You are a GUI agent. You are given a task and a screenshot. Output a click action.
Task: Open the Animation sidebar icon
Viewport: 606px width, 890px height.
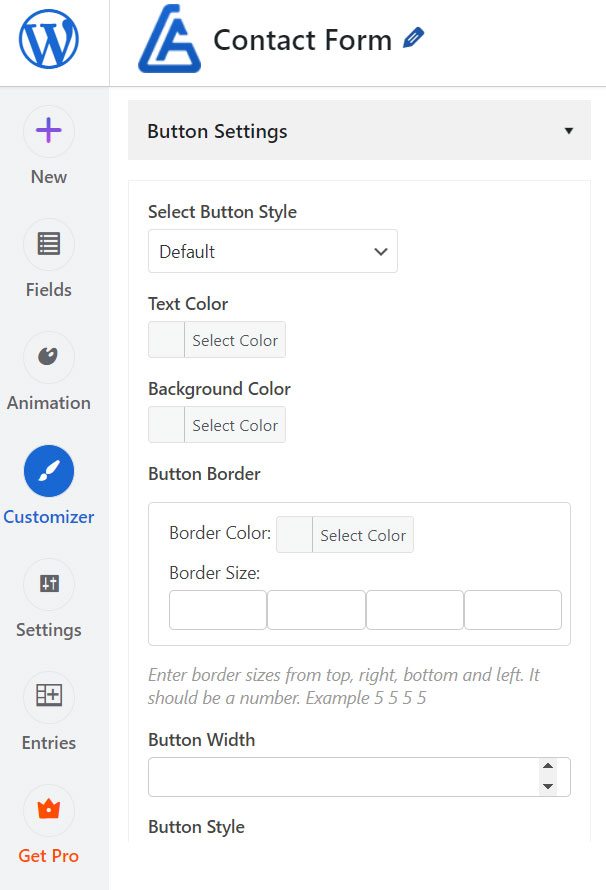tap(48, 357)
